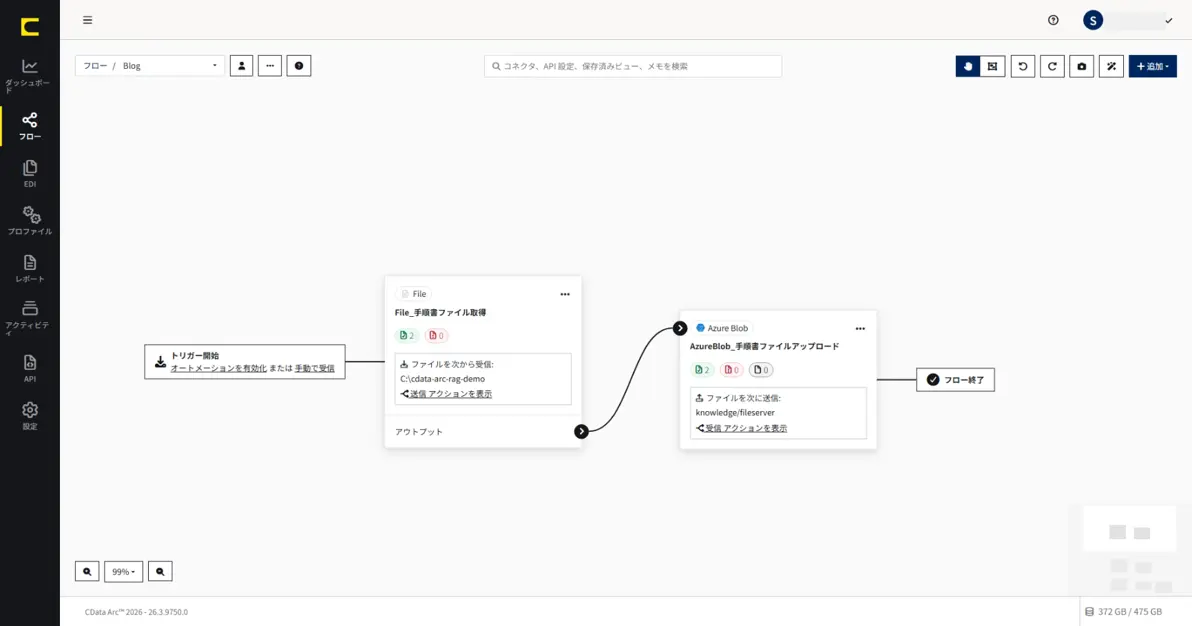Focus the connector search field
Viewport: 1192px width, 626px height.
632,66
